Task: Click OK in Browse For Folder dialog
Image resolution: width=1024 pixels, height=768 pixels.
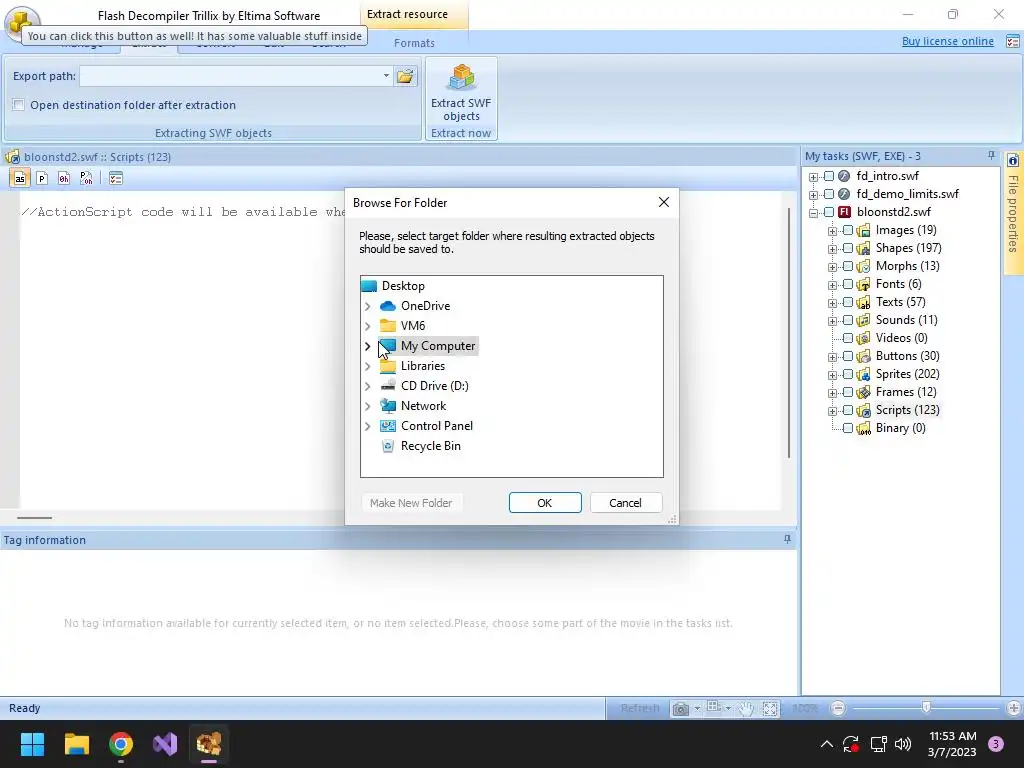Action: [x=545, y=503]
